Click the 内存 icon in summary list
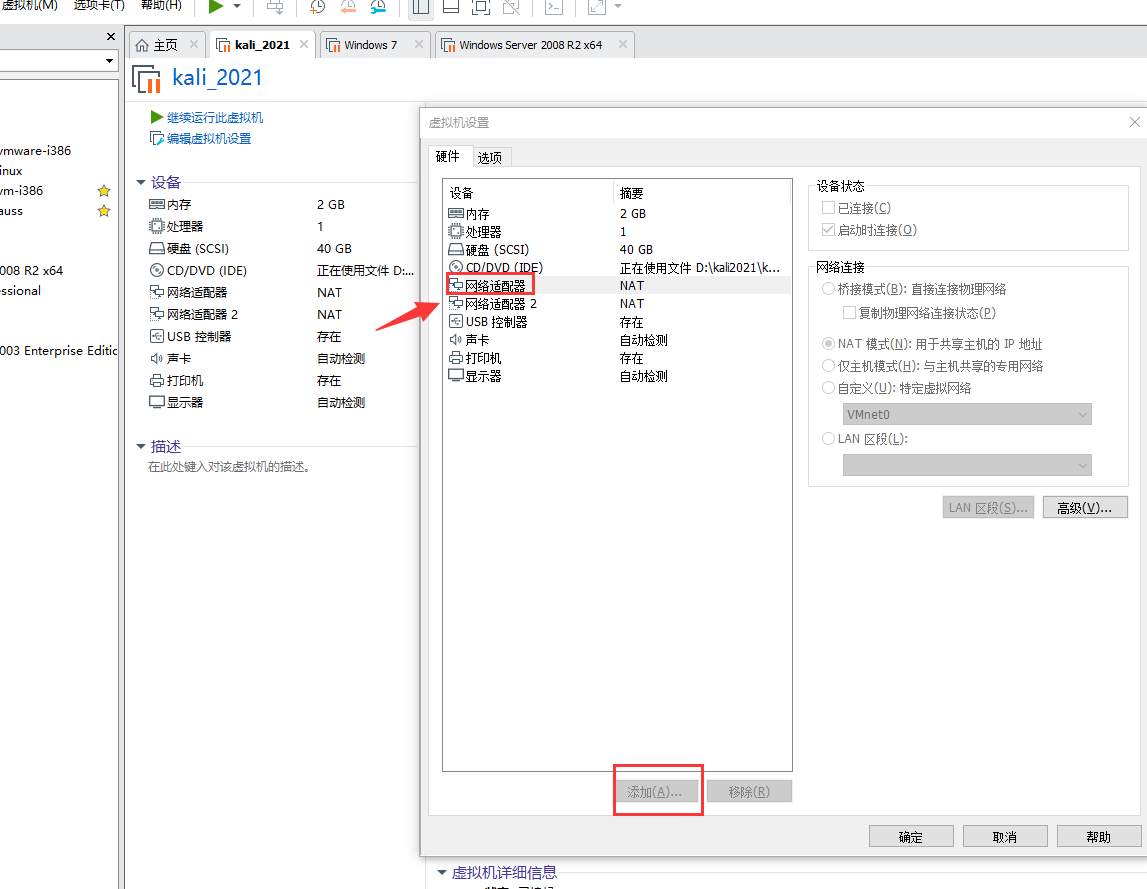Image resolution: width=1147 pixels, height=889 pixels. [157, 205]
